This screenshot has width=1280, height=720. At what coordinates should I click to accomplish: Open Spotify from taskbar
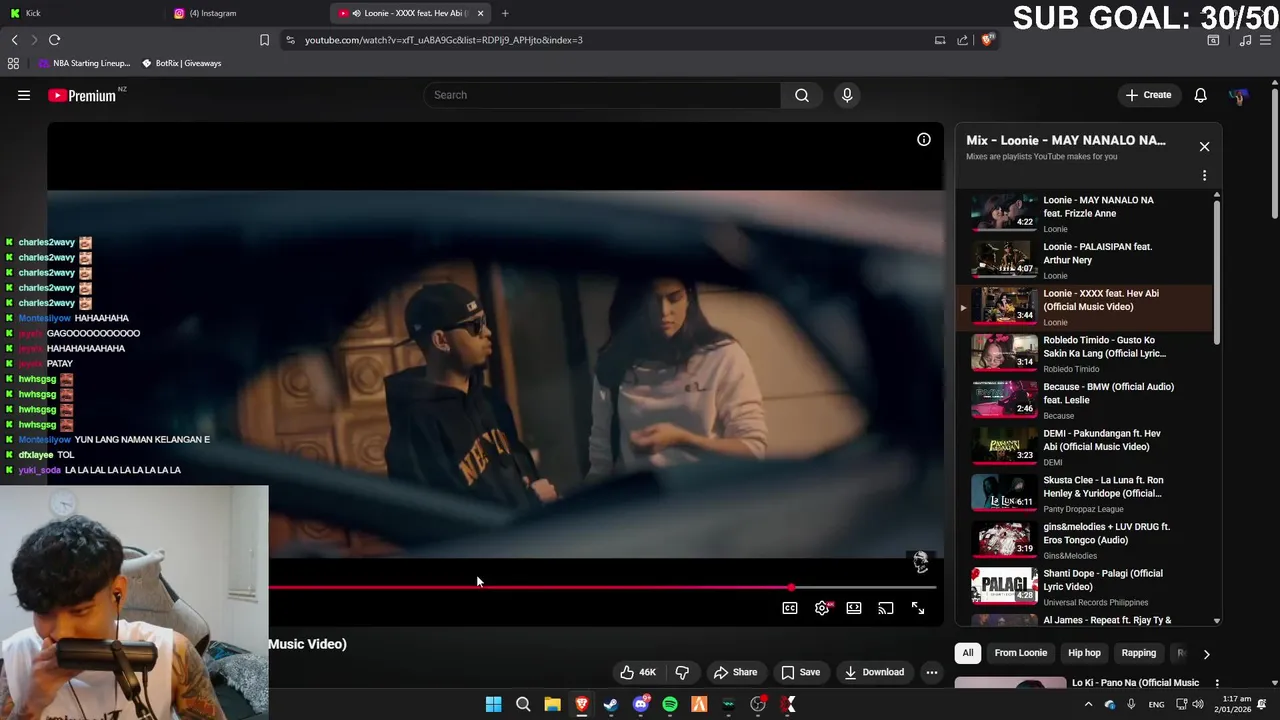tap(670, 705)
